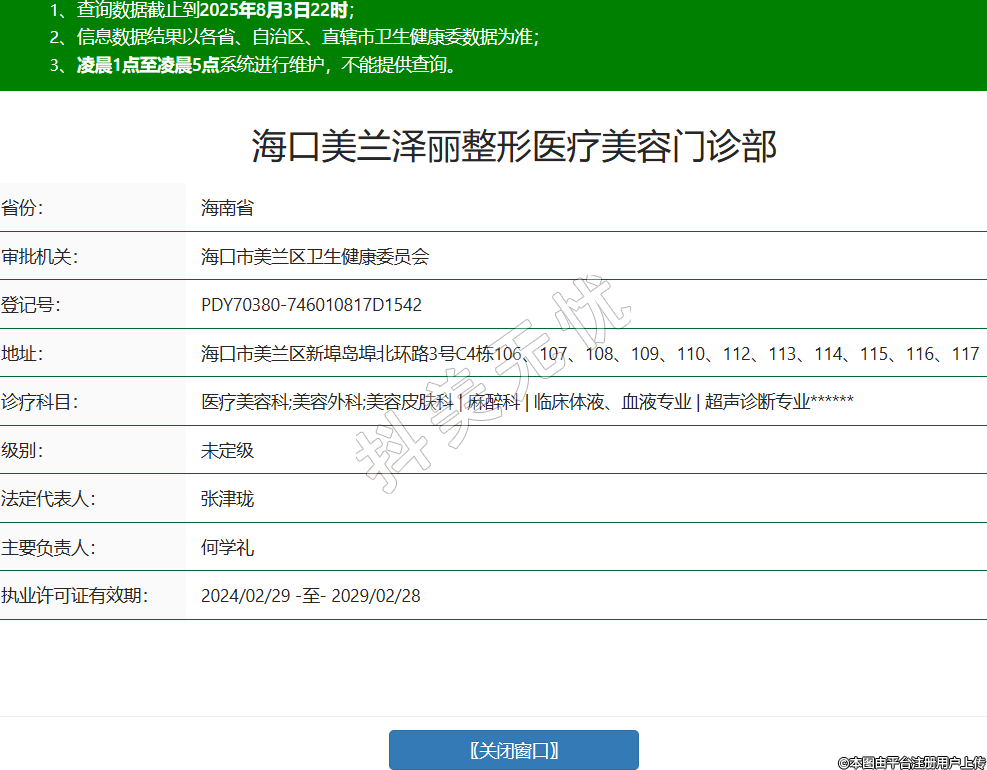This screenshot has height=770, width=987.
Task: Select the 医疗美容科 departments list text
Action: 527,402
